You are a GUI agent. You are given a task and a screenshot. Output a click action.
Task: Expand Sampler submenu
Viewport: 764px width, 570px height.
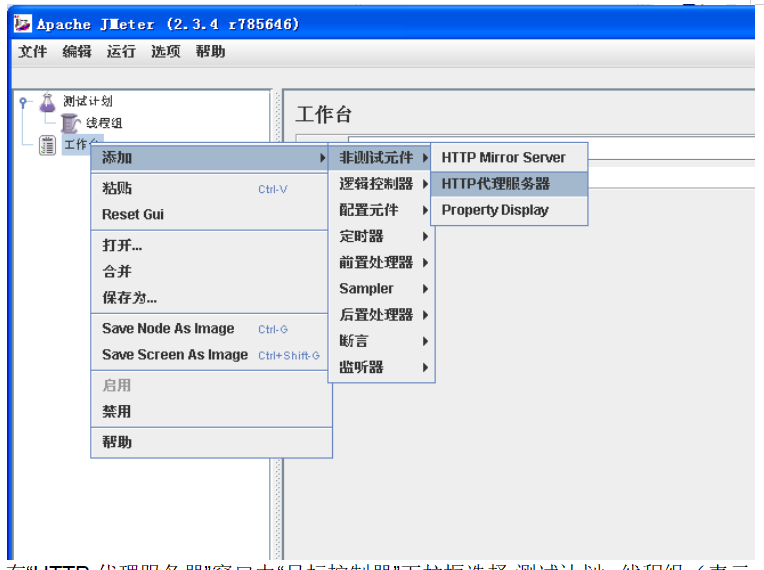(382, 289)
